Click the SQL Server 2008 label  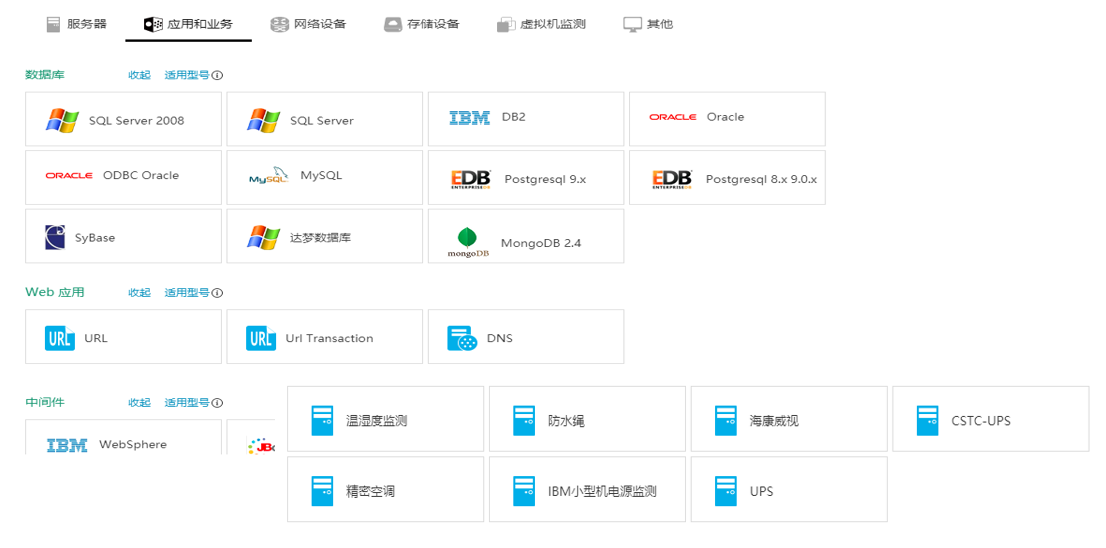pyautogui.click(x=137, y=121)
